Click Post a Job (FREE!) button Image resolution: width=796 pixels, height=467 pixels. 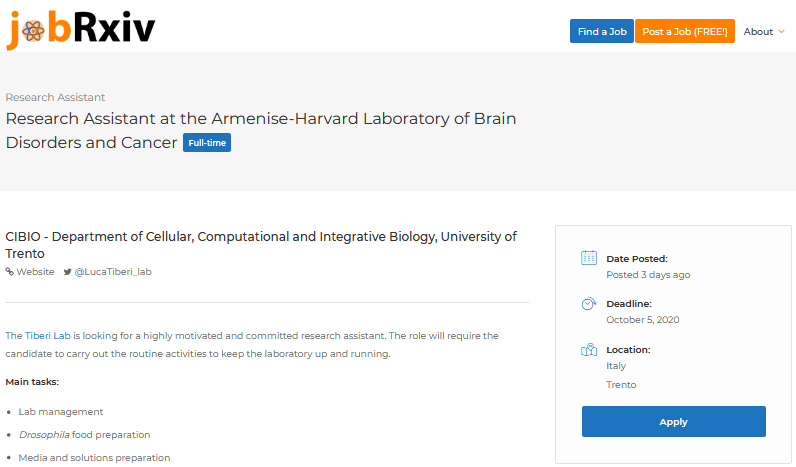coord(685,31)
